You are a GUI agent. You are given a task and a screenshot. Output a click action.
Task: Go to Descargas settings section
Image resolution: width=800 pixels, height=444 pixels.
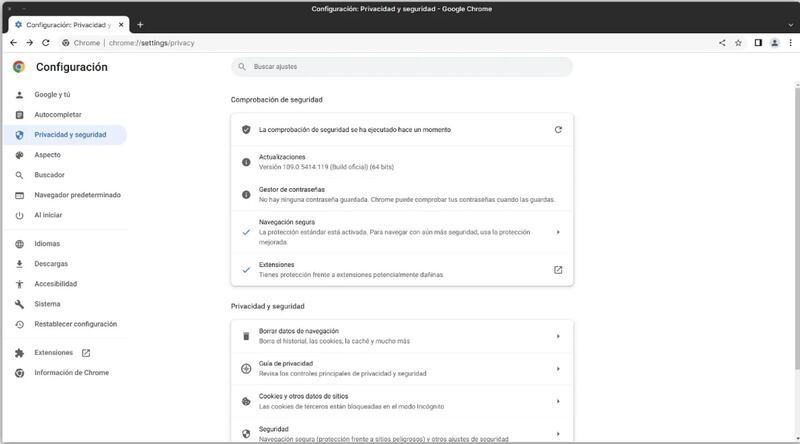51,264
